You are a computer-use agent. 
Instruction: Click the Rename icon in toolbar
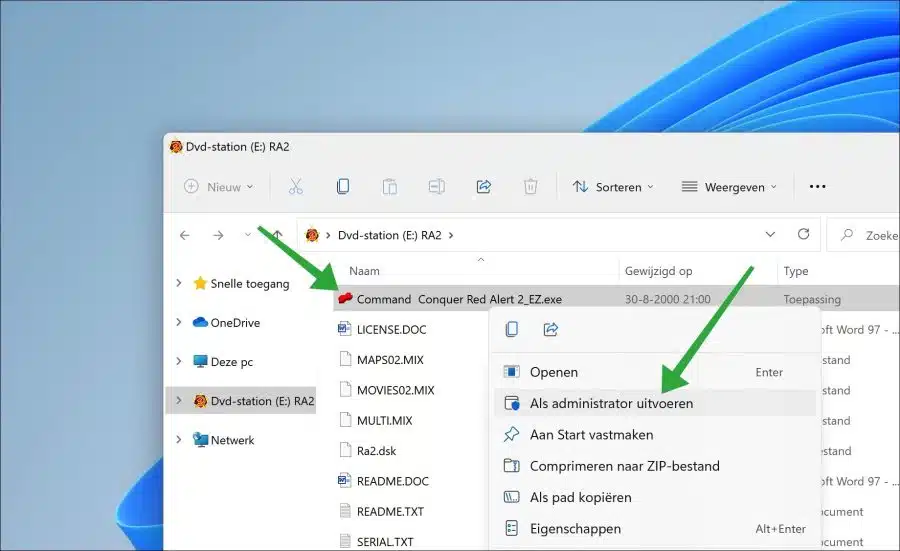437,187
